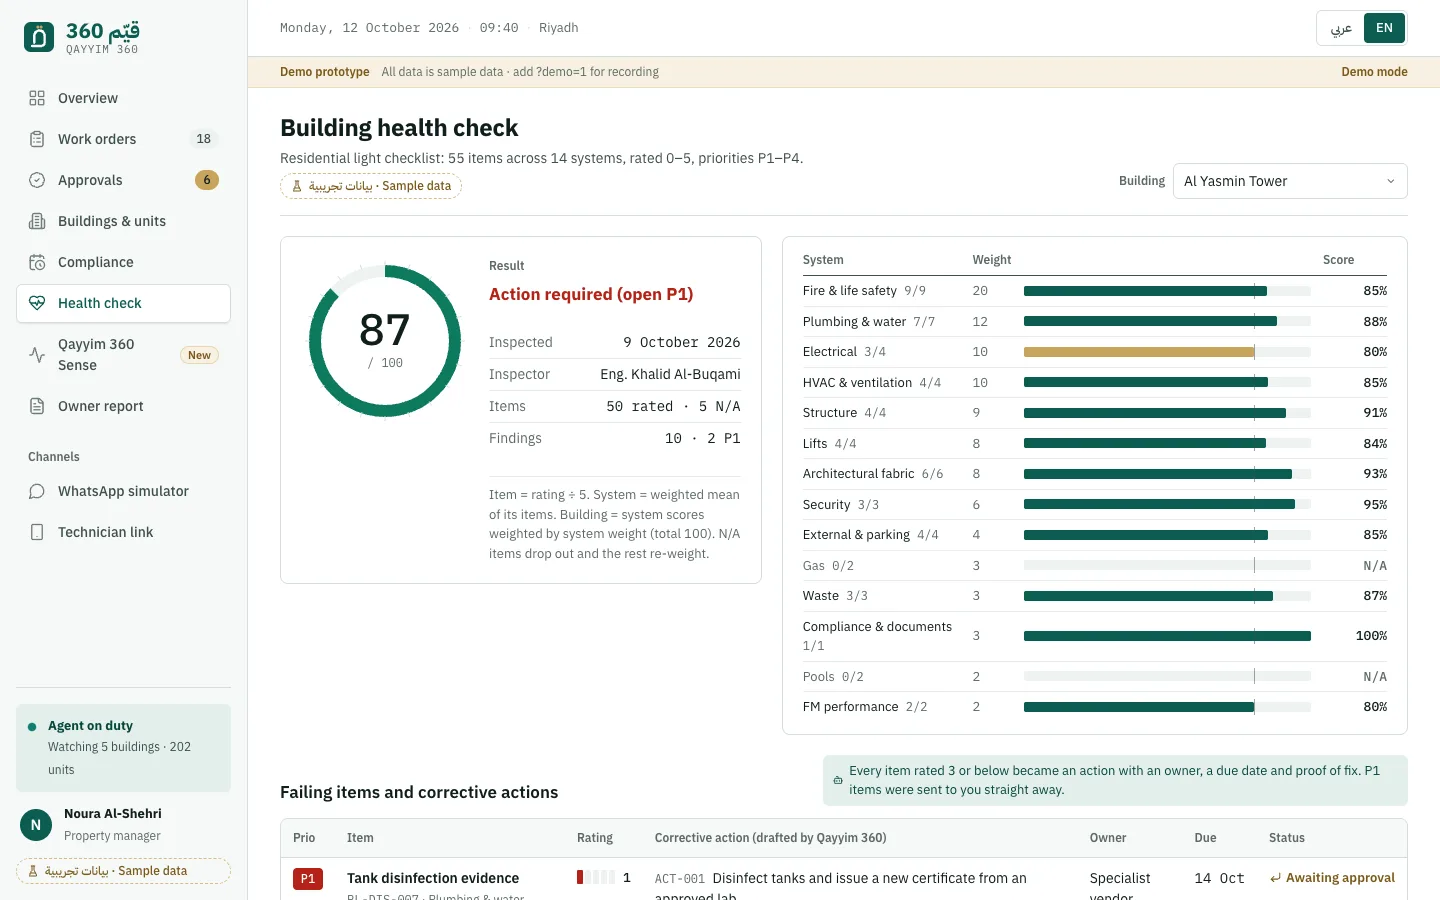Viewport: 1440px width, 900px height.
Task: Click the robot icon in the info banner
Action: pyautogui.click(x=838, y=780)
